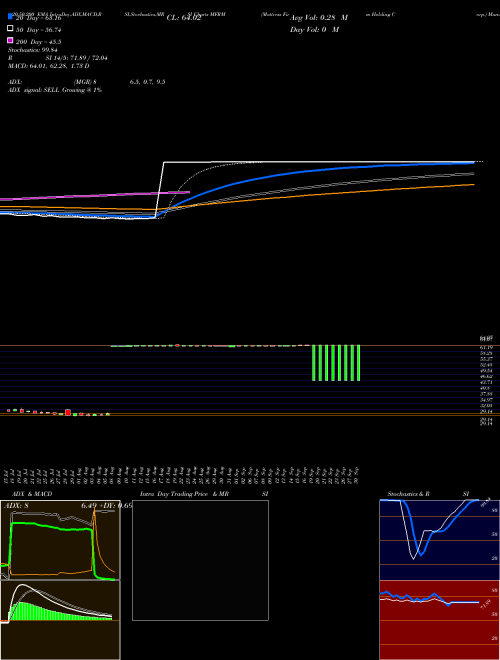
Task: Select the '50 Day = 56.74' legend text
Action: [x=39, y=30]
